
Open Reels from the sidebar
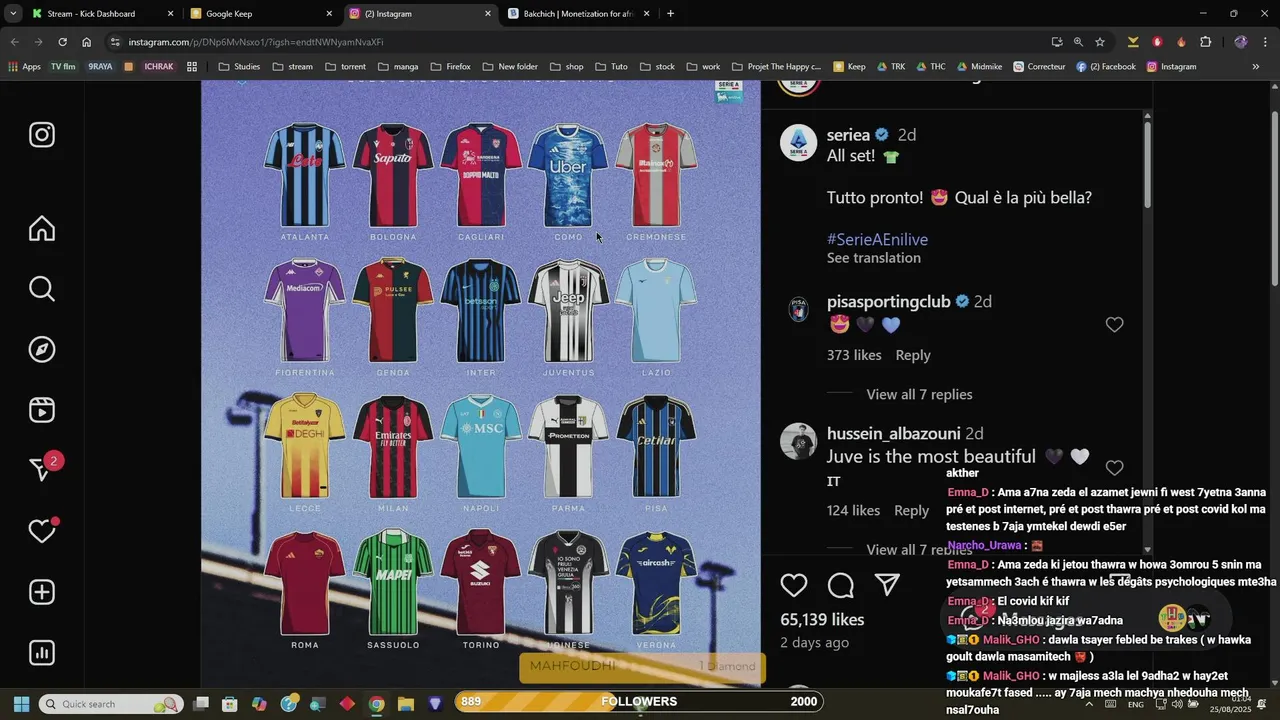[42, 410]
